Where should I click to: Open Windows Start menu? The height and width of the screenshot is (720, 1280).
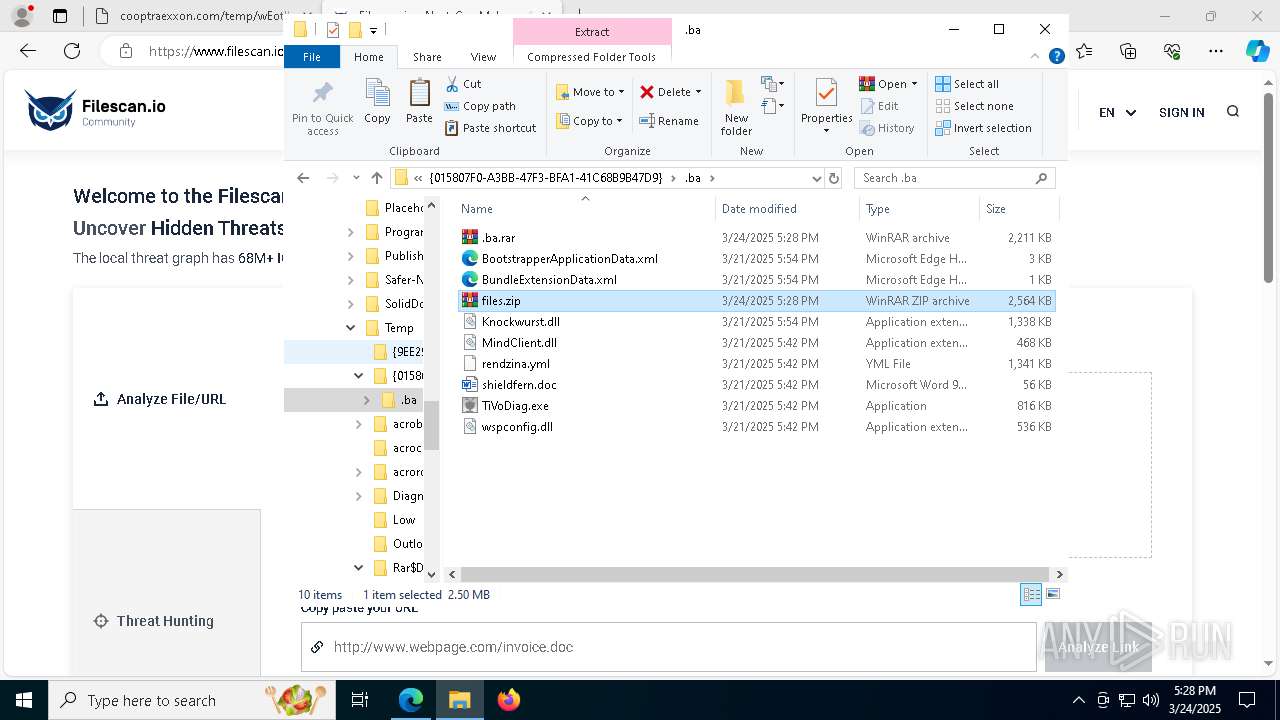22,700
